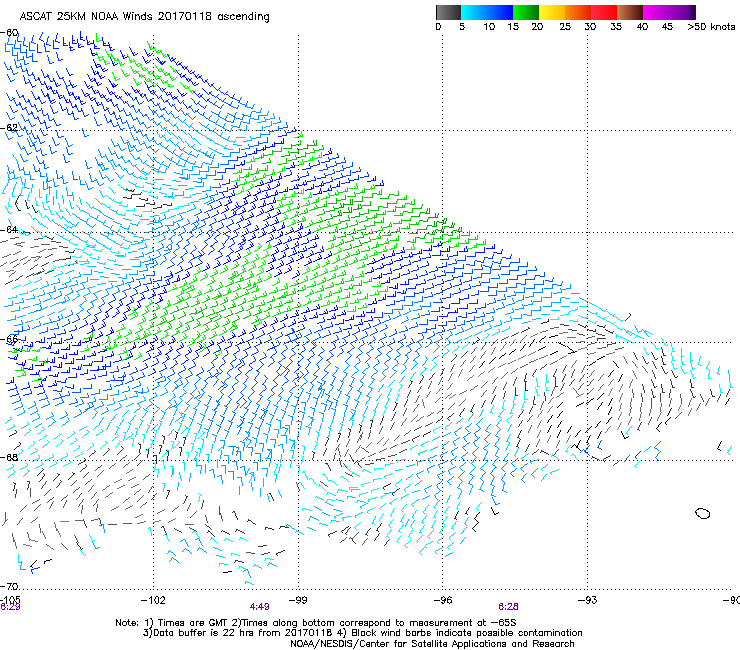Click the legend tick label 25
This screenshot has width=740, height=650.
[565, 27]
